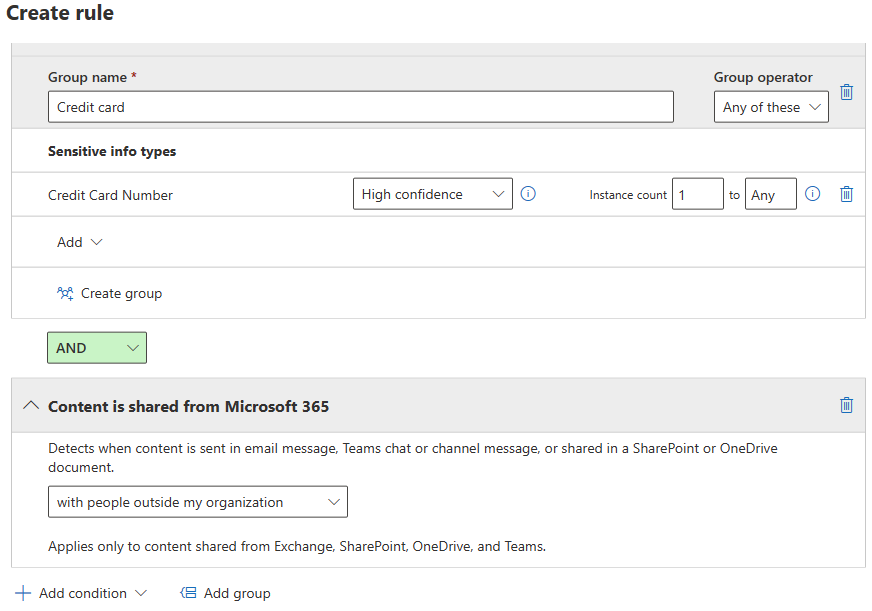The height and width of the screenshot is (611, 872).
Task: Click the 'Content is shared from Microsoft 365' header
Action: coord(188,406)
